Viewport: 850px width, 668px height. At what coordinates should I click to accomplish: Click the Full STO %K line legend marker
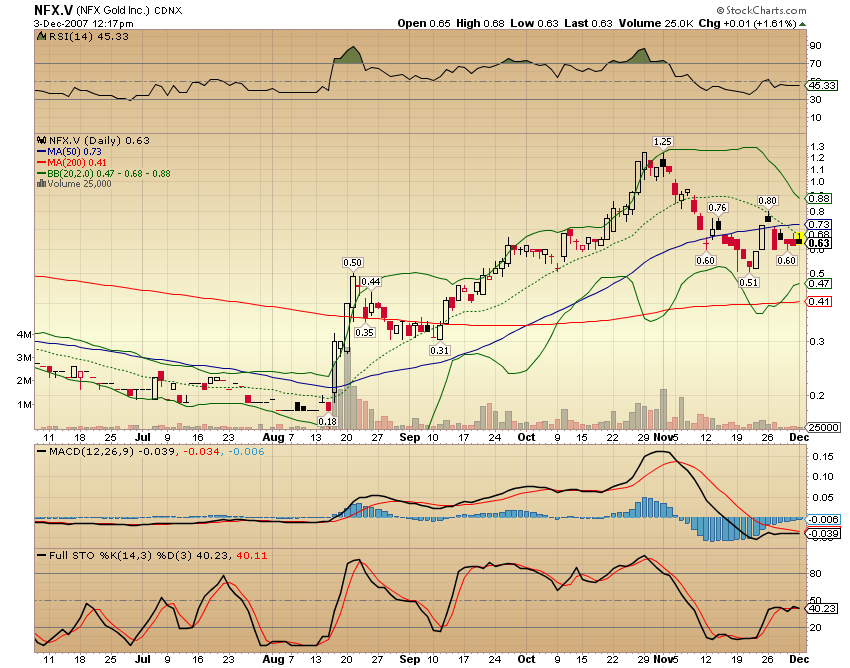(x=41, y=555)
